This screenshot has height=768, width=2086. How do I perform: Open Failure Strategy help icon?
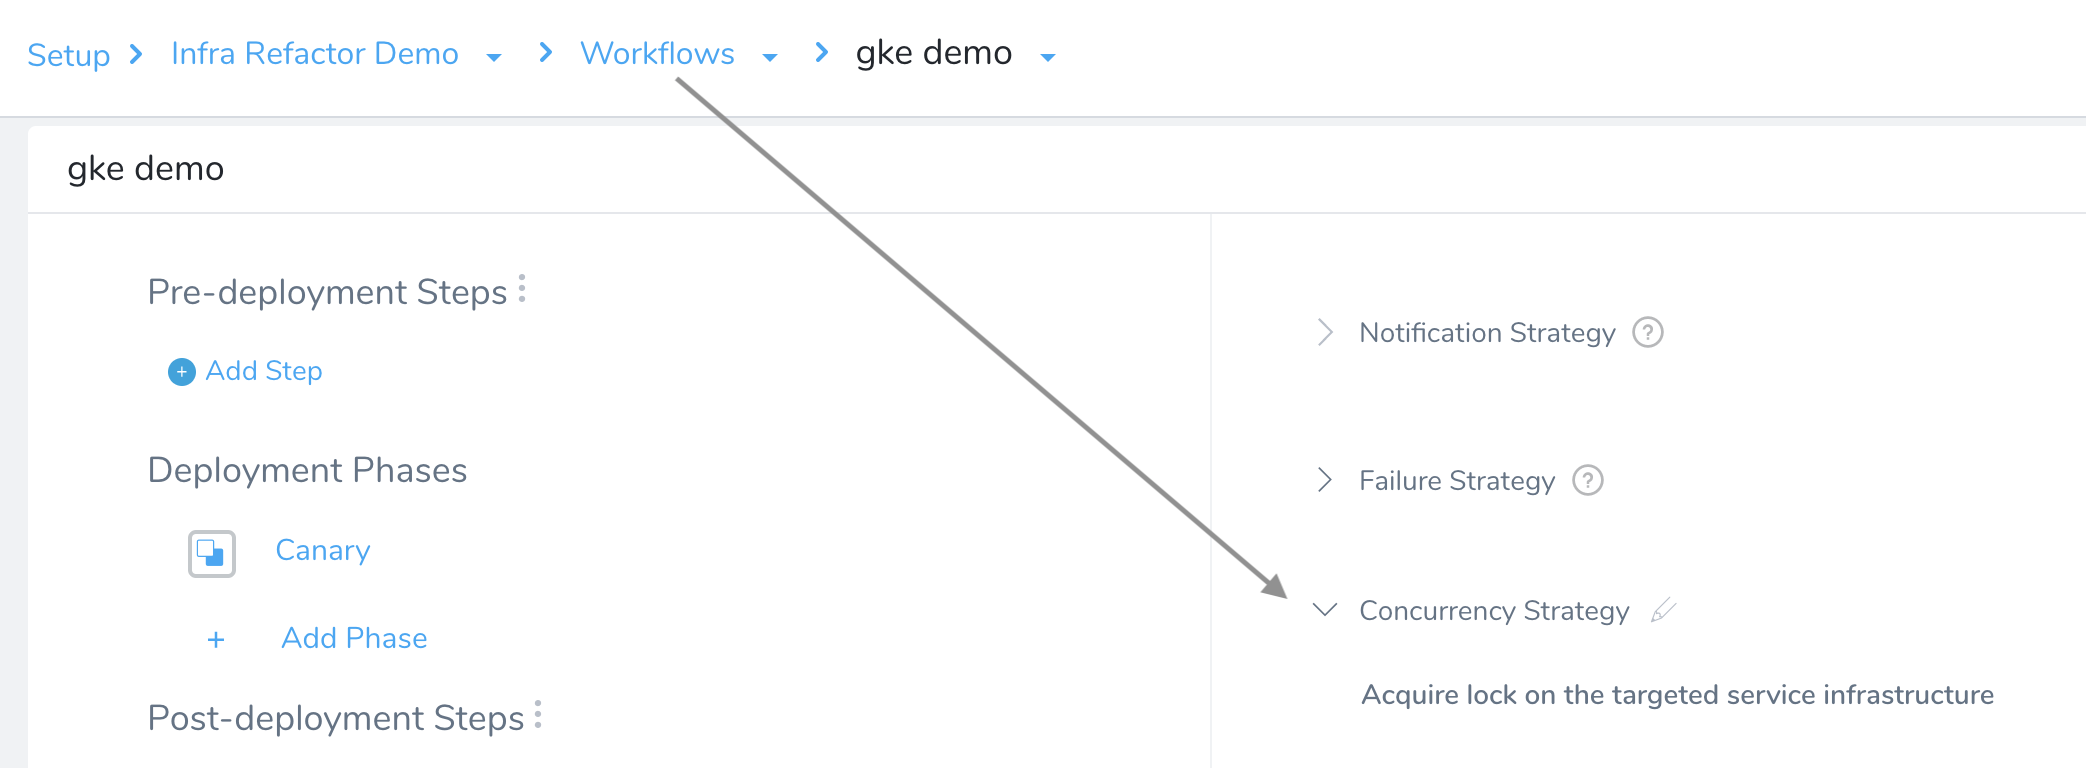point(1588,480)
